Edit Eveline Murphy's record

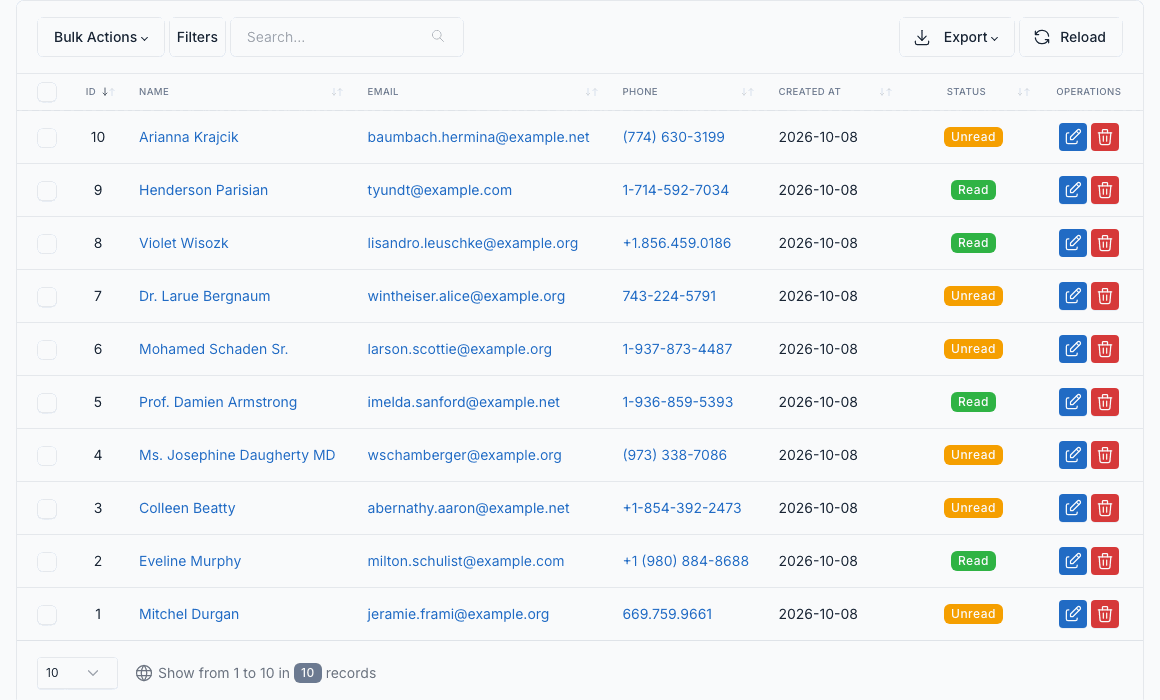tap(1073, 562)
